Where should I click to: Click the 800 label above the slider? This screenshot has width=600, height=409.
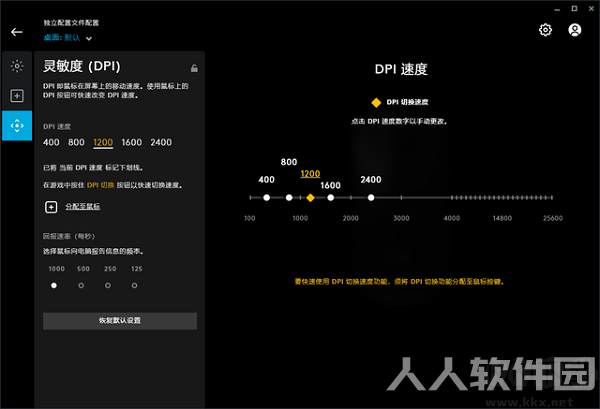(x=289, y=162)
